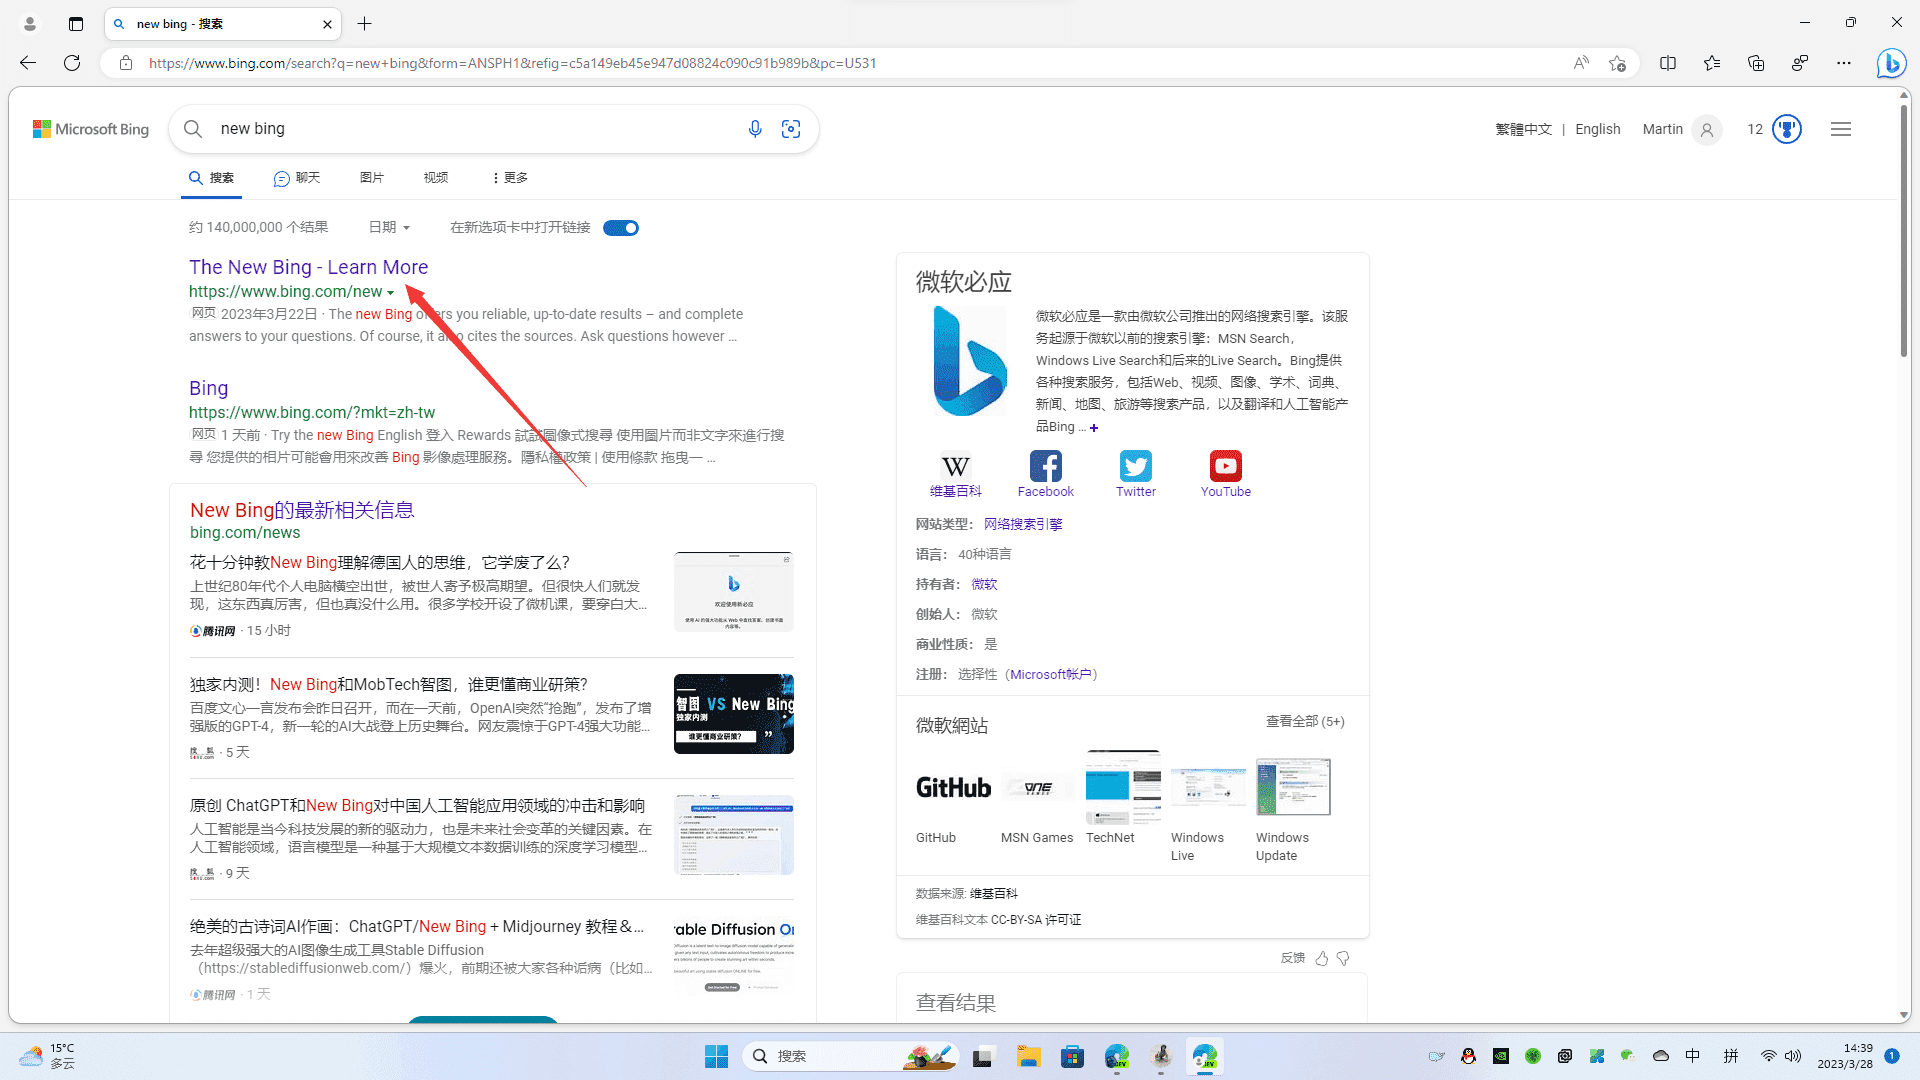Viewport: 1920px width, 1080px height.
Task: Click the TechNet site thumbnail
Action: pos(1123,788)
